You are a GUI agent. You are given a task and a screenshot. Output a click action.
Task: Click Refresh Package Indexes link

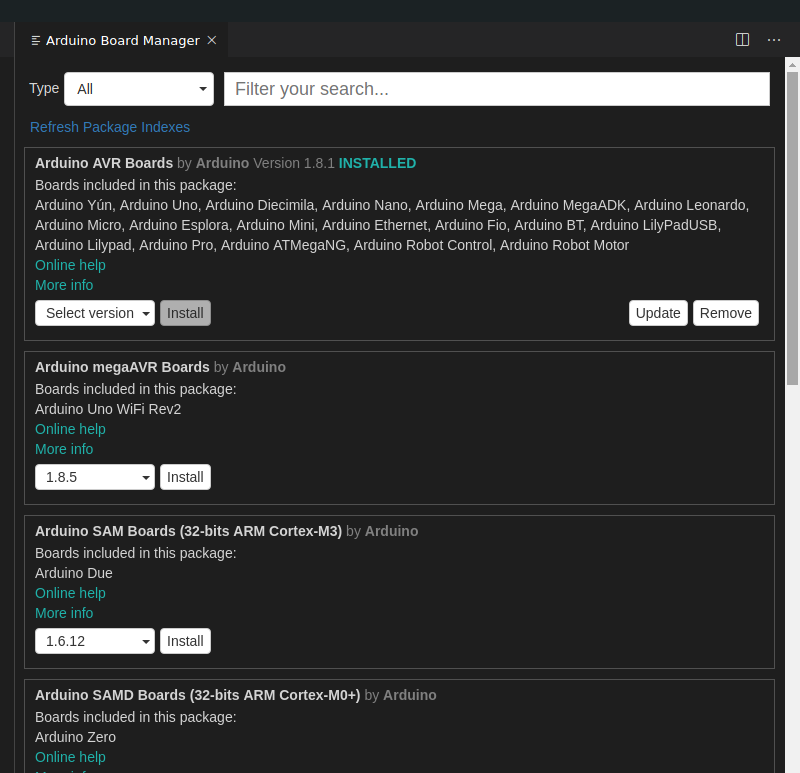tap(110, 127)
